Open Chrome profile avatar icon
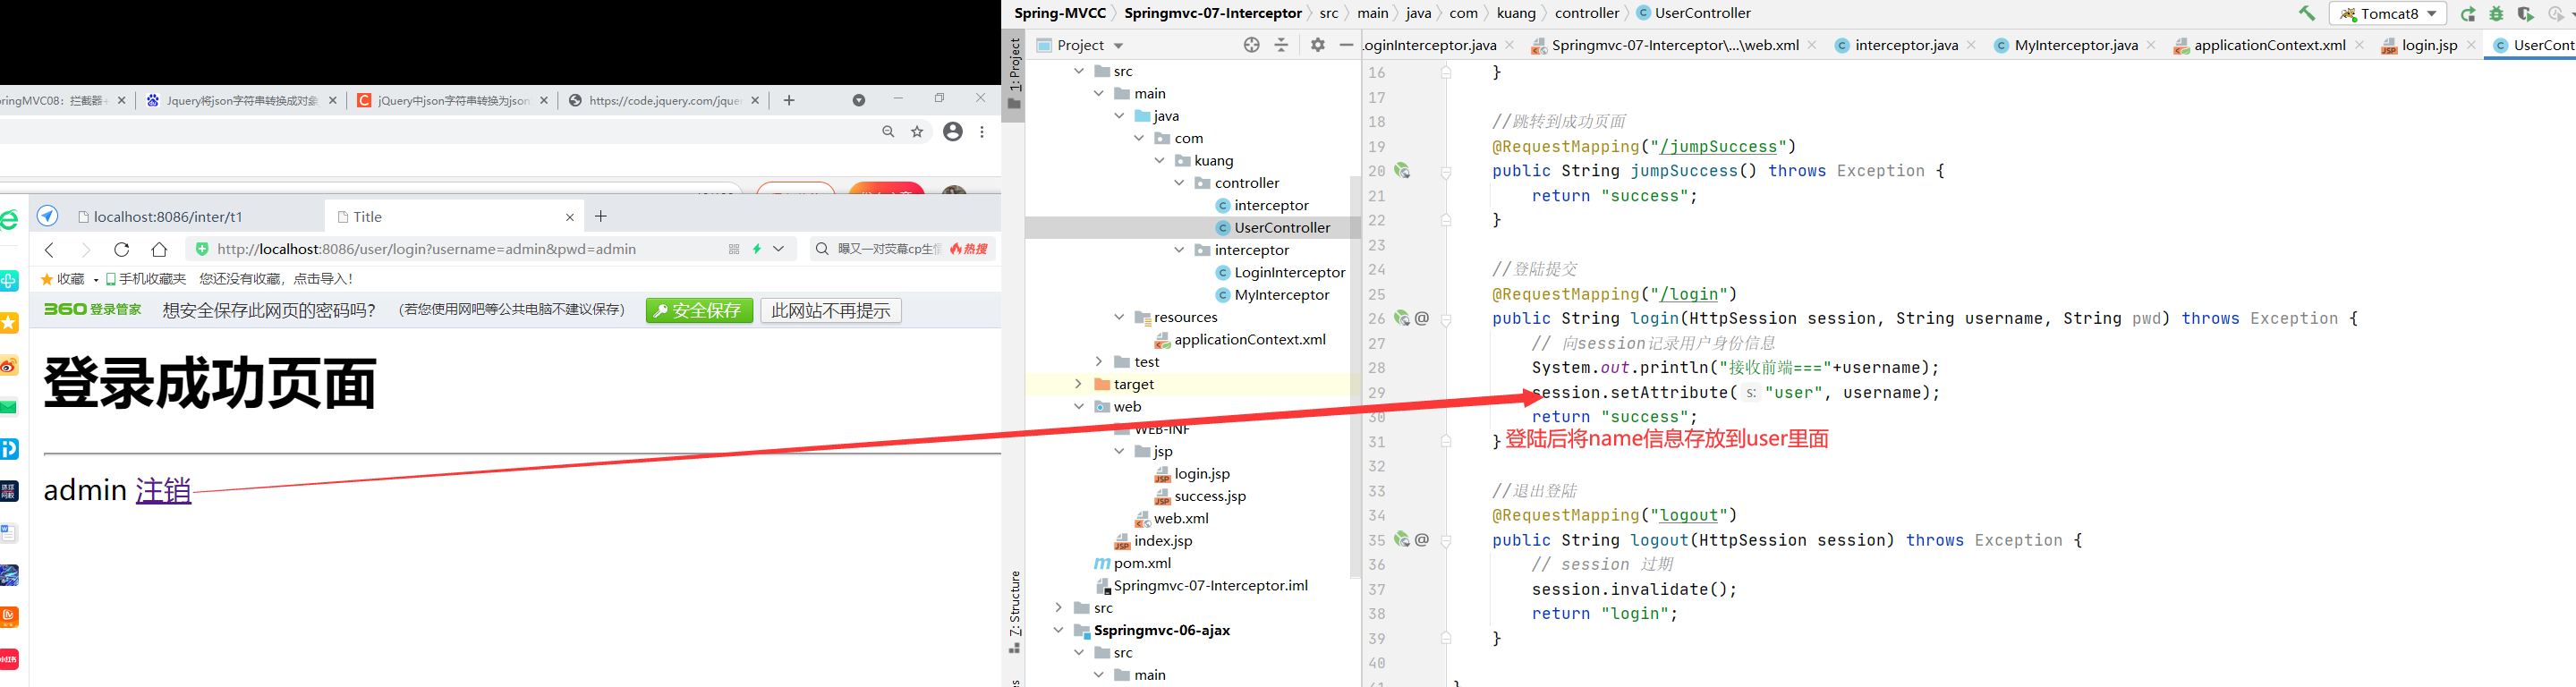The height and width of the screenshot is (687, 2576). tap(953, 131)
